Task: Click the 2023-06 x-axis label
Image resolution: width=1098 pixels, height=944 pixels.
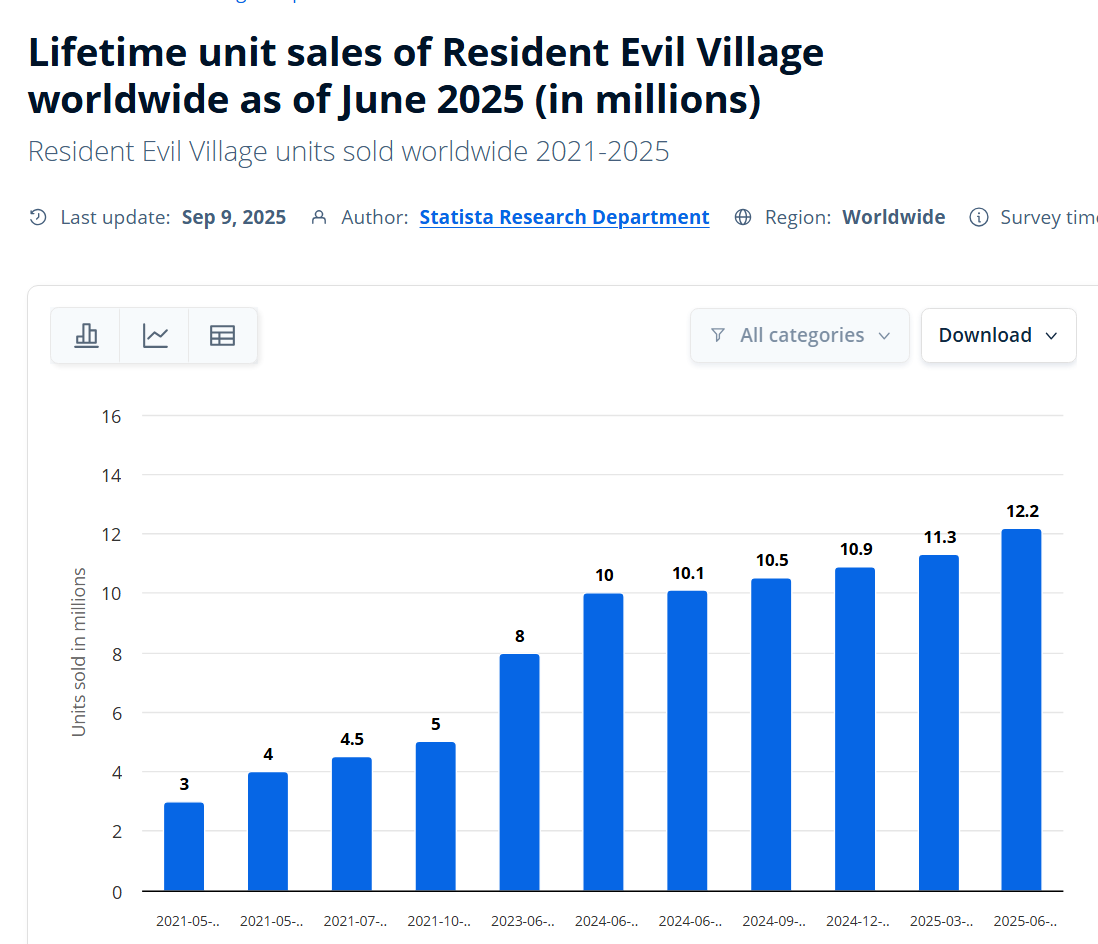Action: coord(522,921)
